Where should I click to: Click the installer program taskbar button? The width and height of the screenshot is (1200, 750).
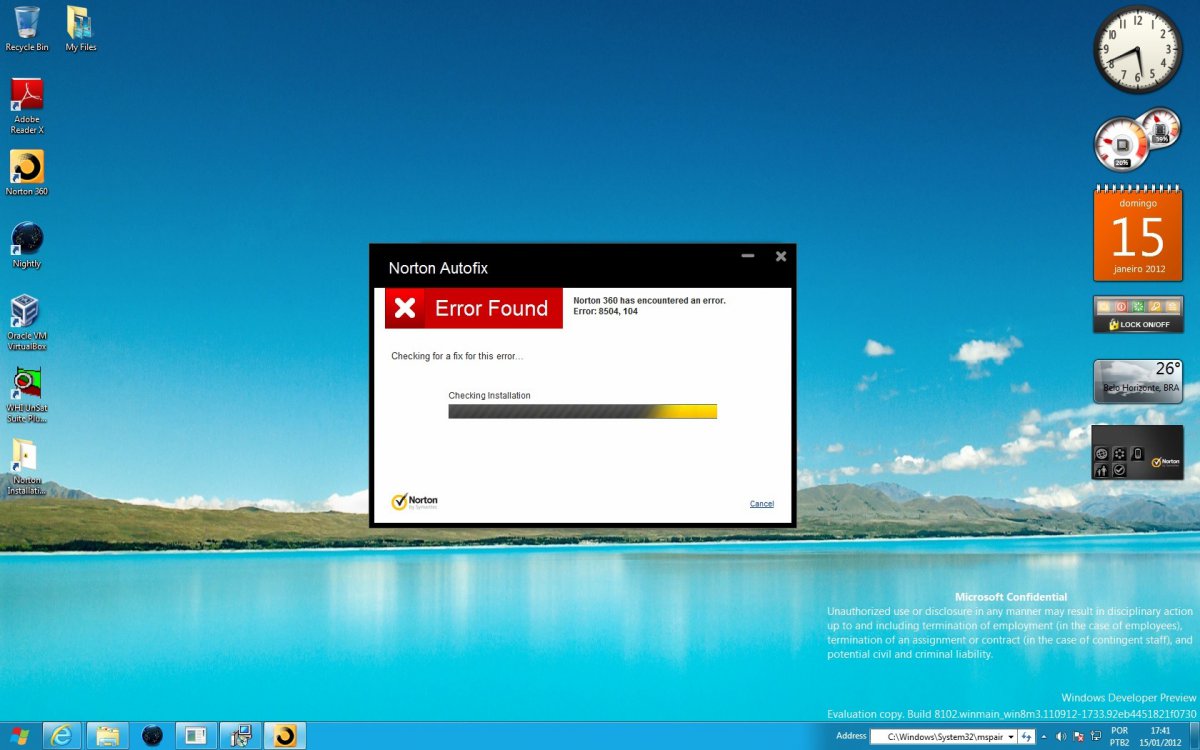point(240,736)
